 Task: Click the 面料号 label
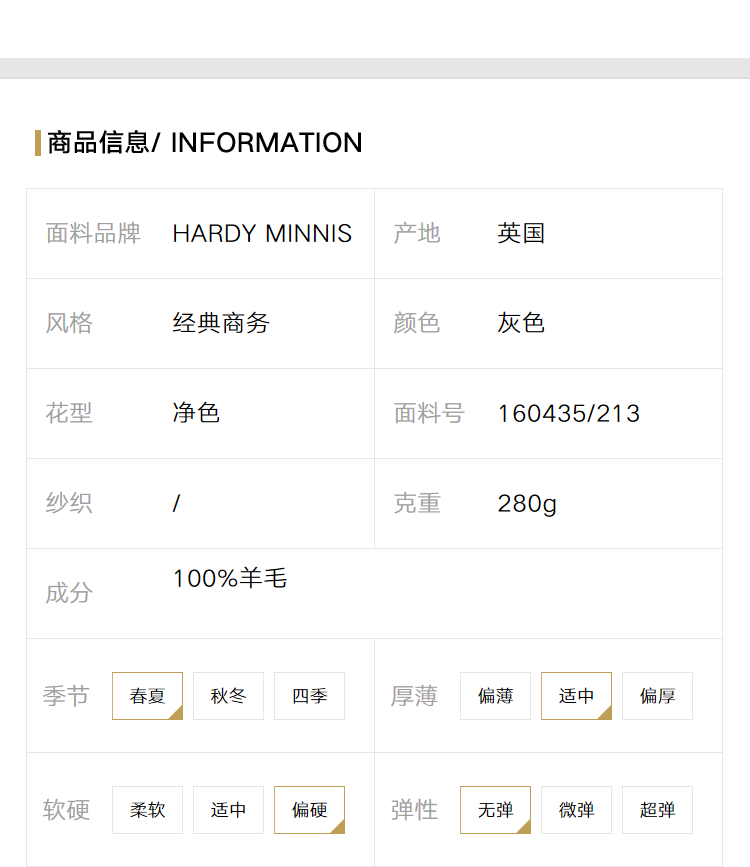point(429,413)
